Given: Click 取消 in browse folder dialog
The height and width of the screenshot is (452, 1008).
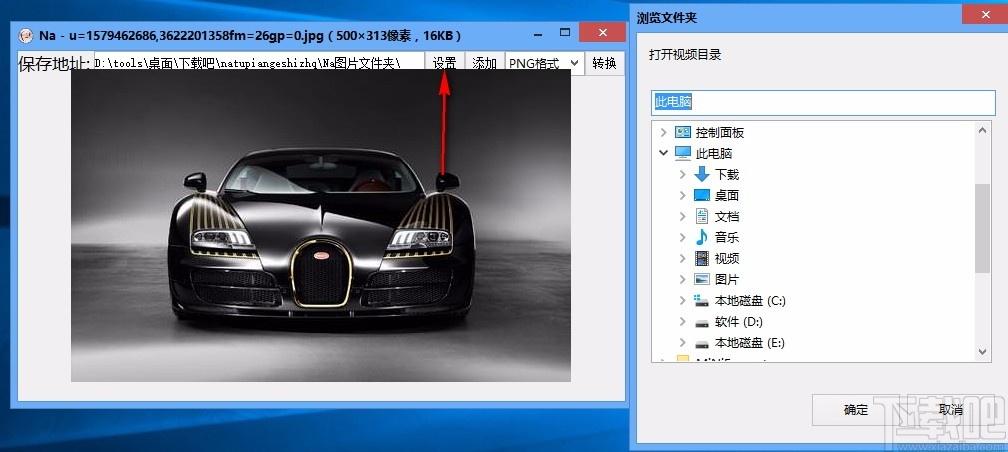Looking at the screenshot, I should tap(950, 410).
